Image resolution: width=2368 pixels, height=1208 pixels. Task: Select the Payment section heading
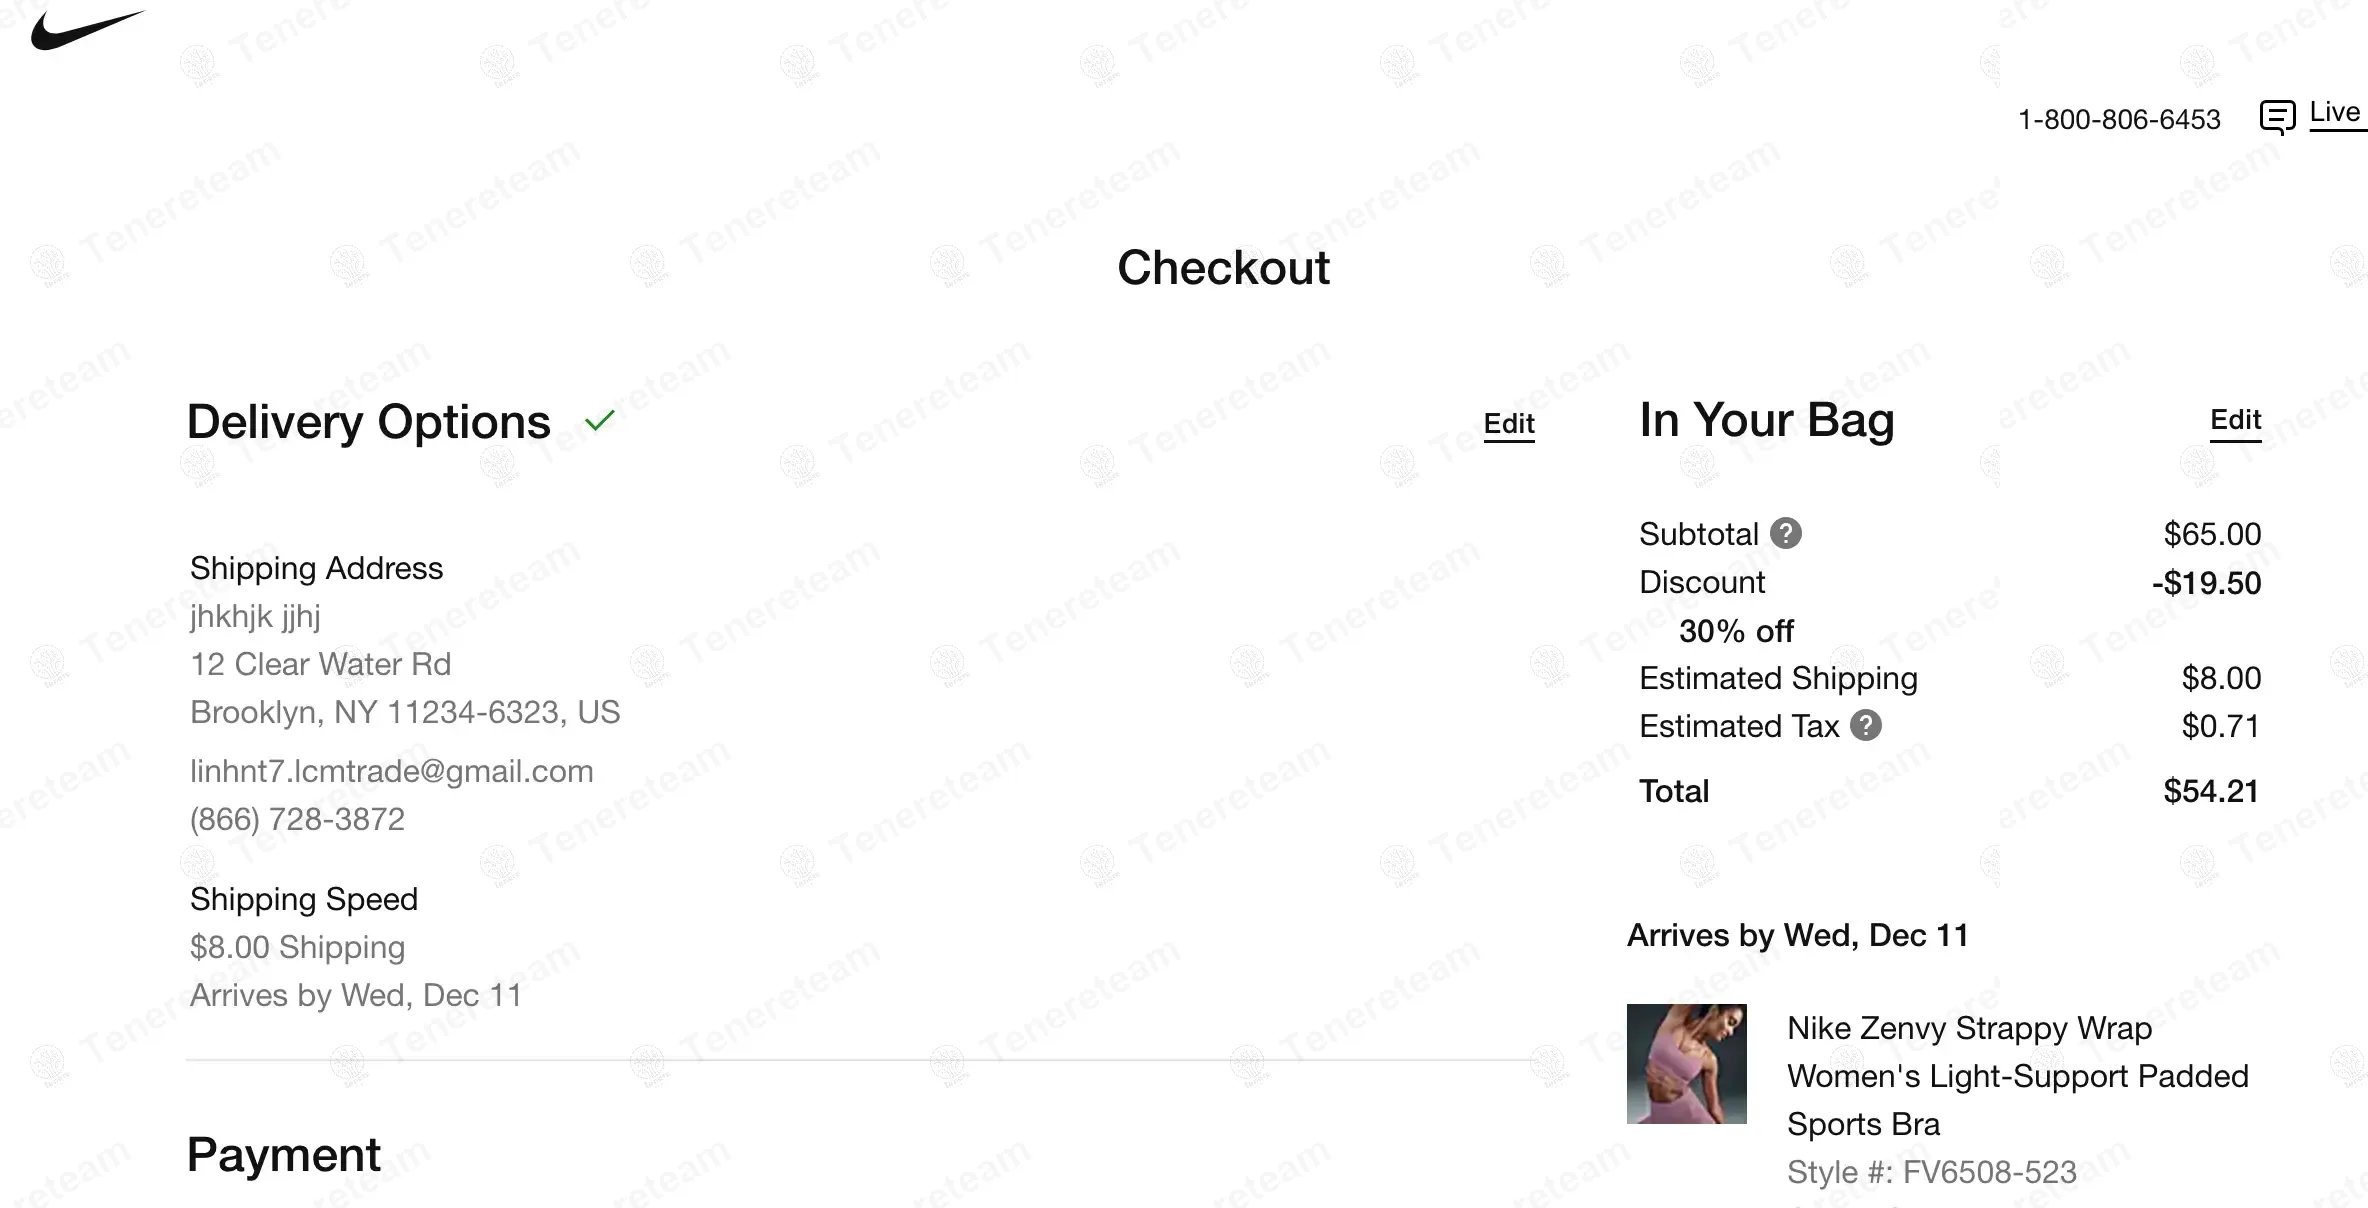point(283,1156)
